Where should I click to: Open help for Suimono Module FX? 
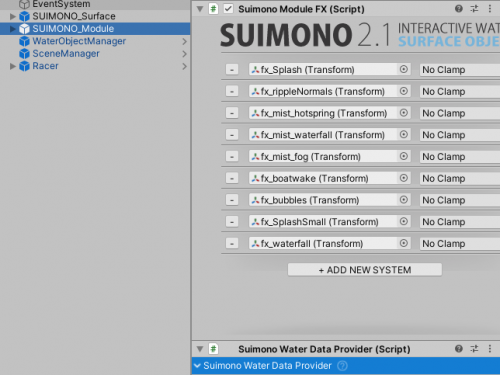click(459, 9)
